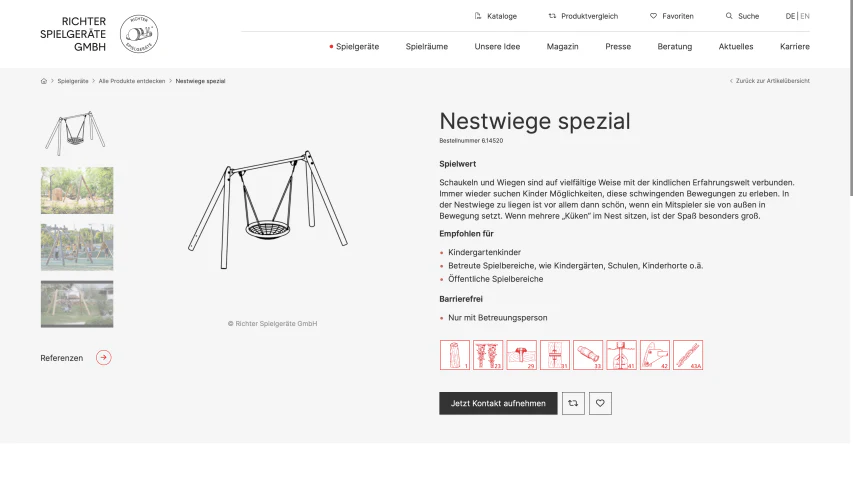The image size is (853, 480).
Task: Open the Referenzen arrow circle icon
Action: 103,358
